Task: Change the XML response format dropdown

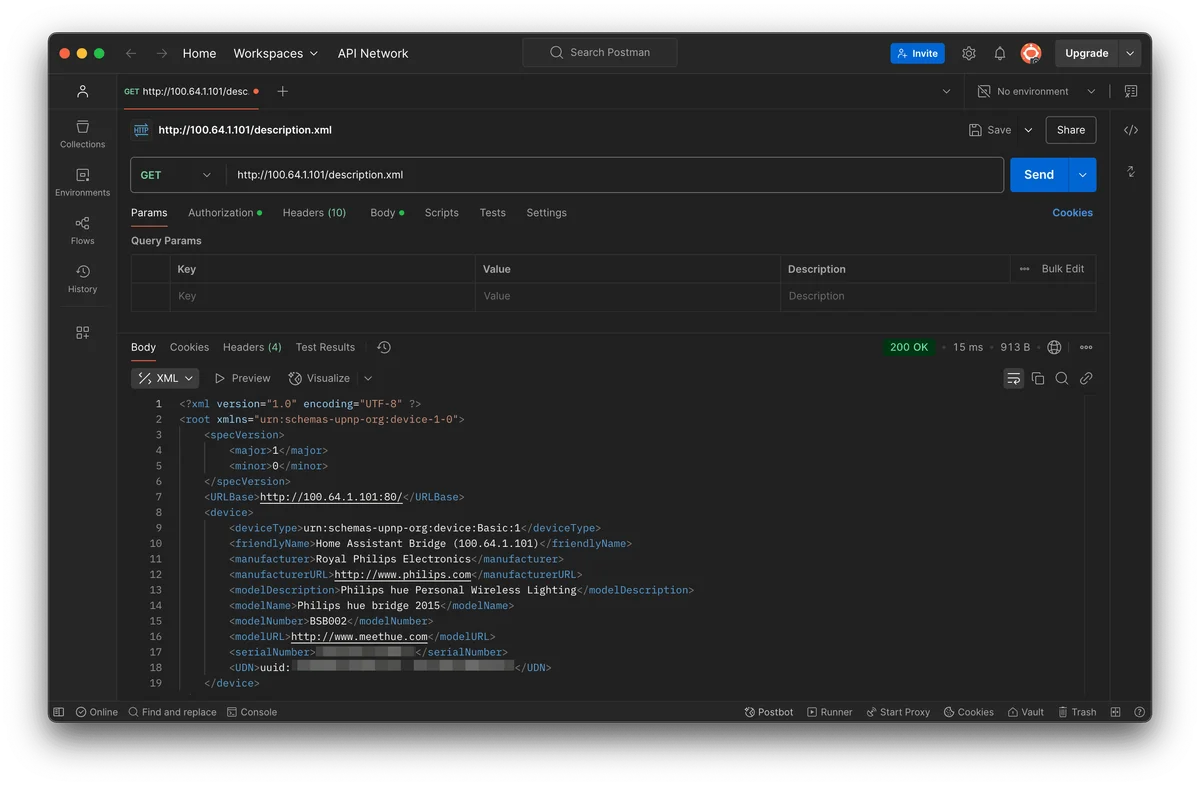Action: pos(165,378)
